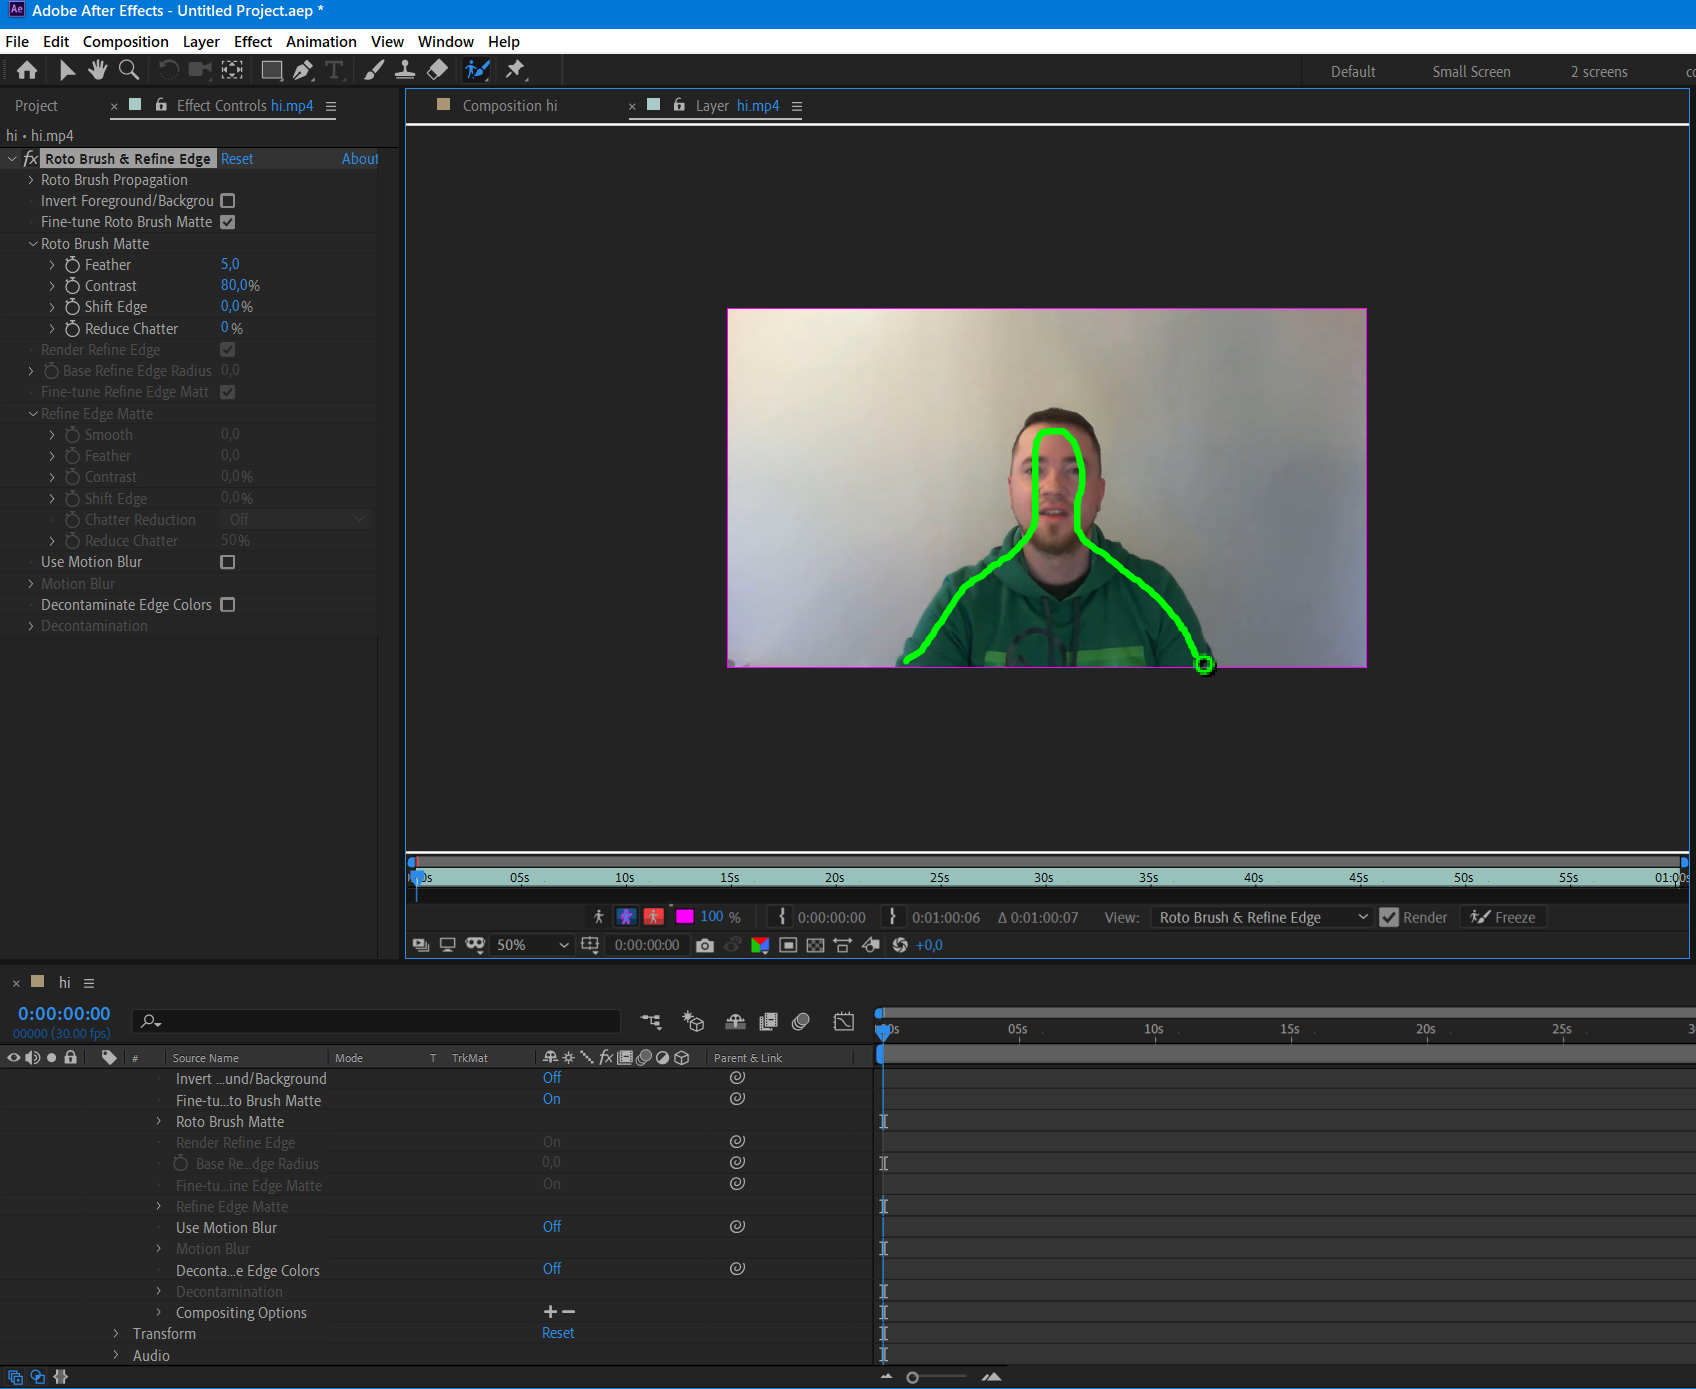Click Set Out point bracket button

tap(892, 917)
